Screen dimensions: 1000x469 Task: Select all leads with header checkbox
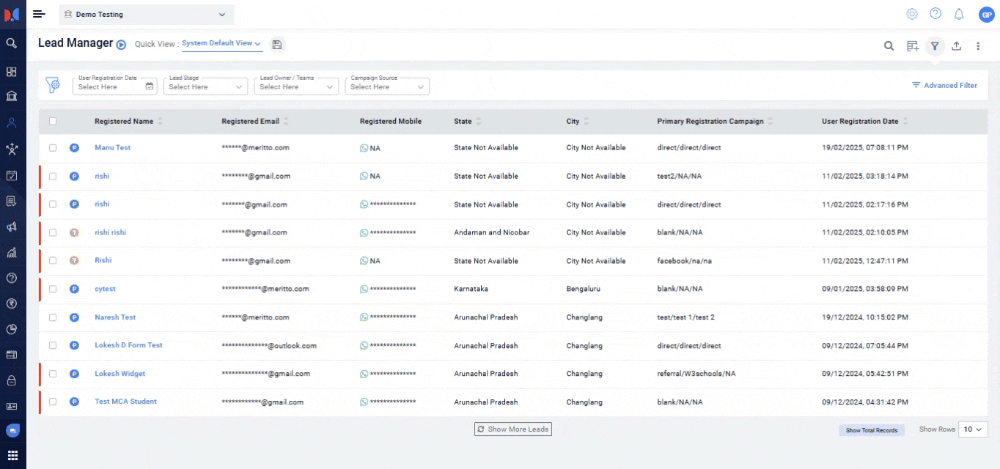pos(52,121)
